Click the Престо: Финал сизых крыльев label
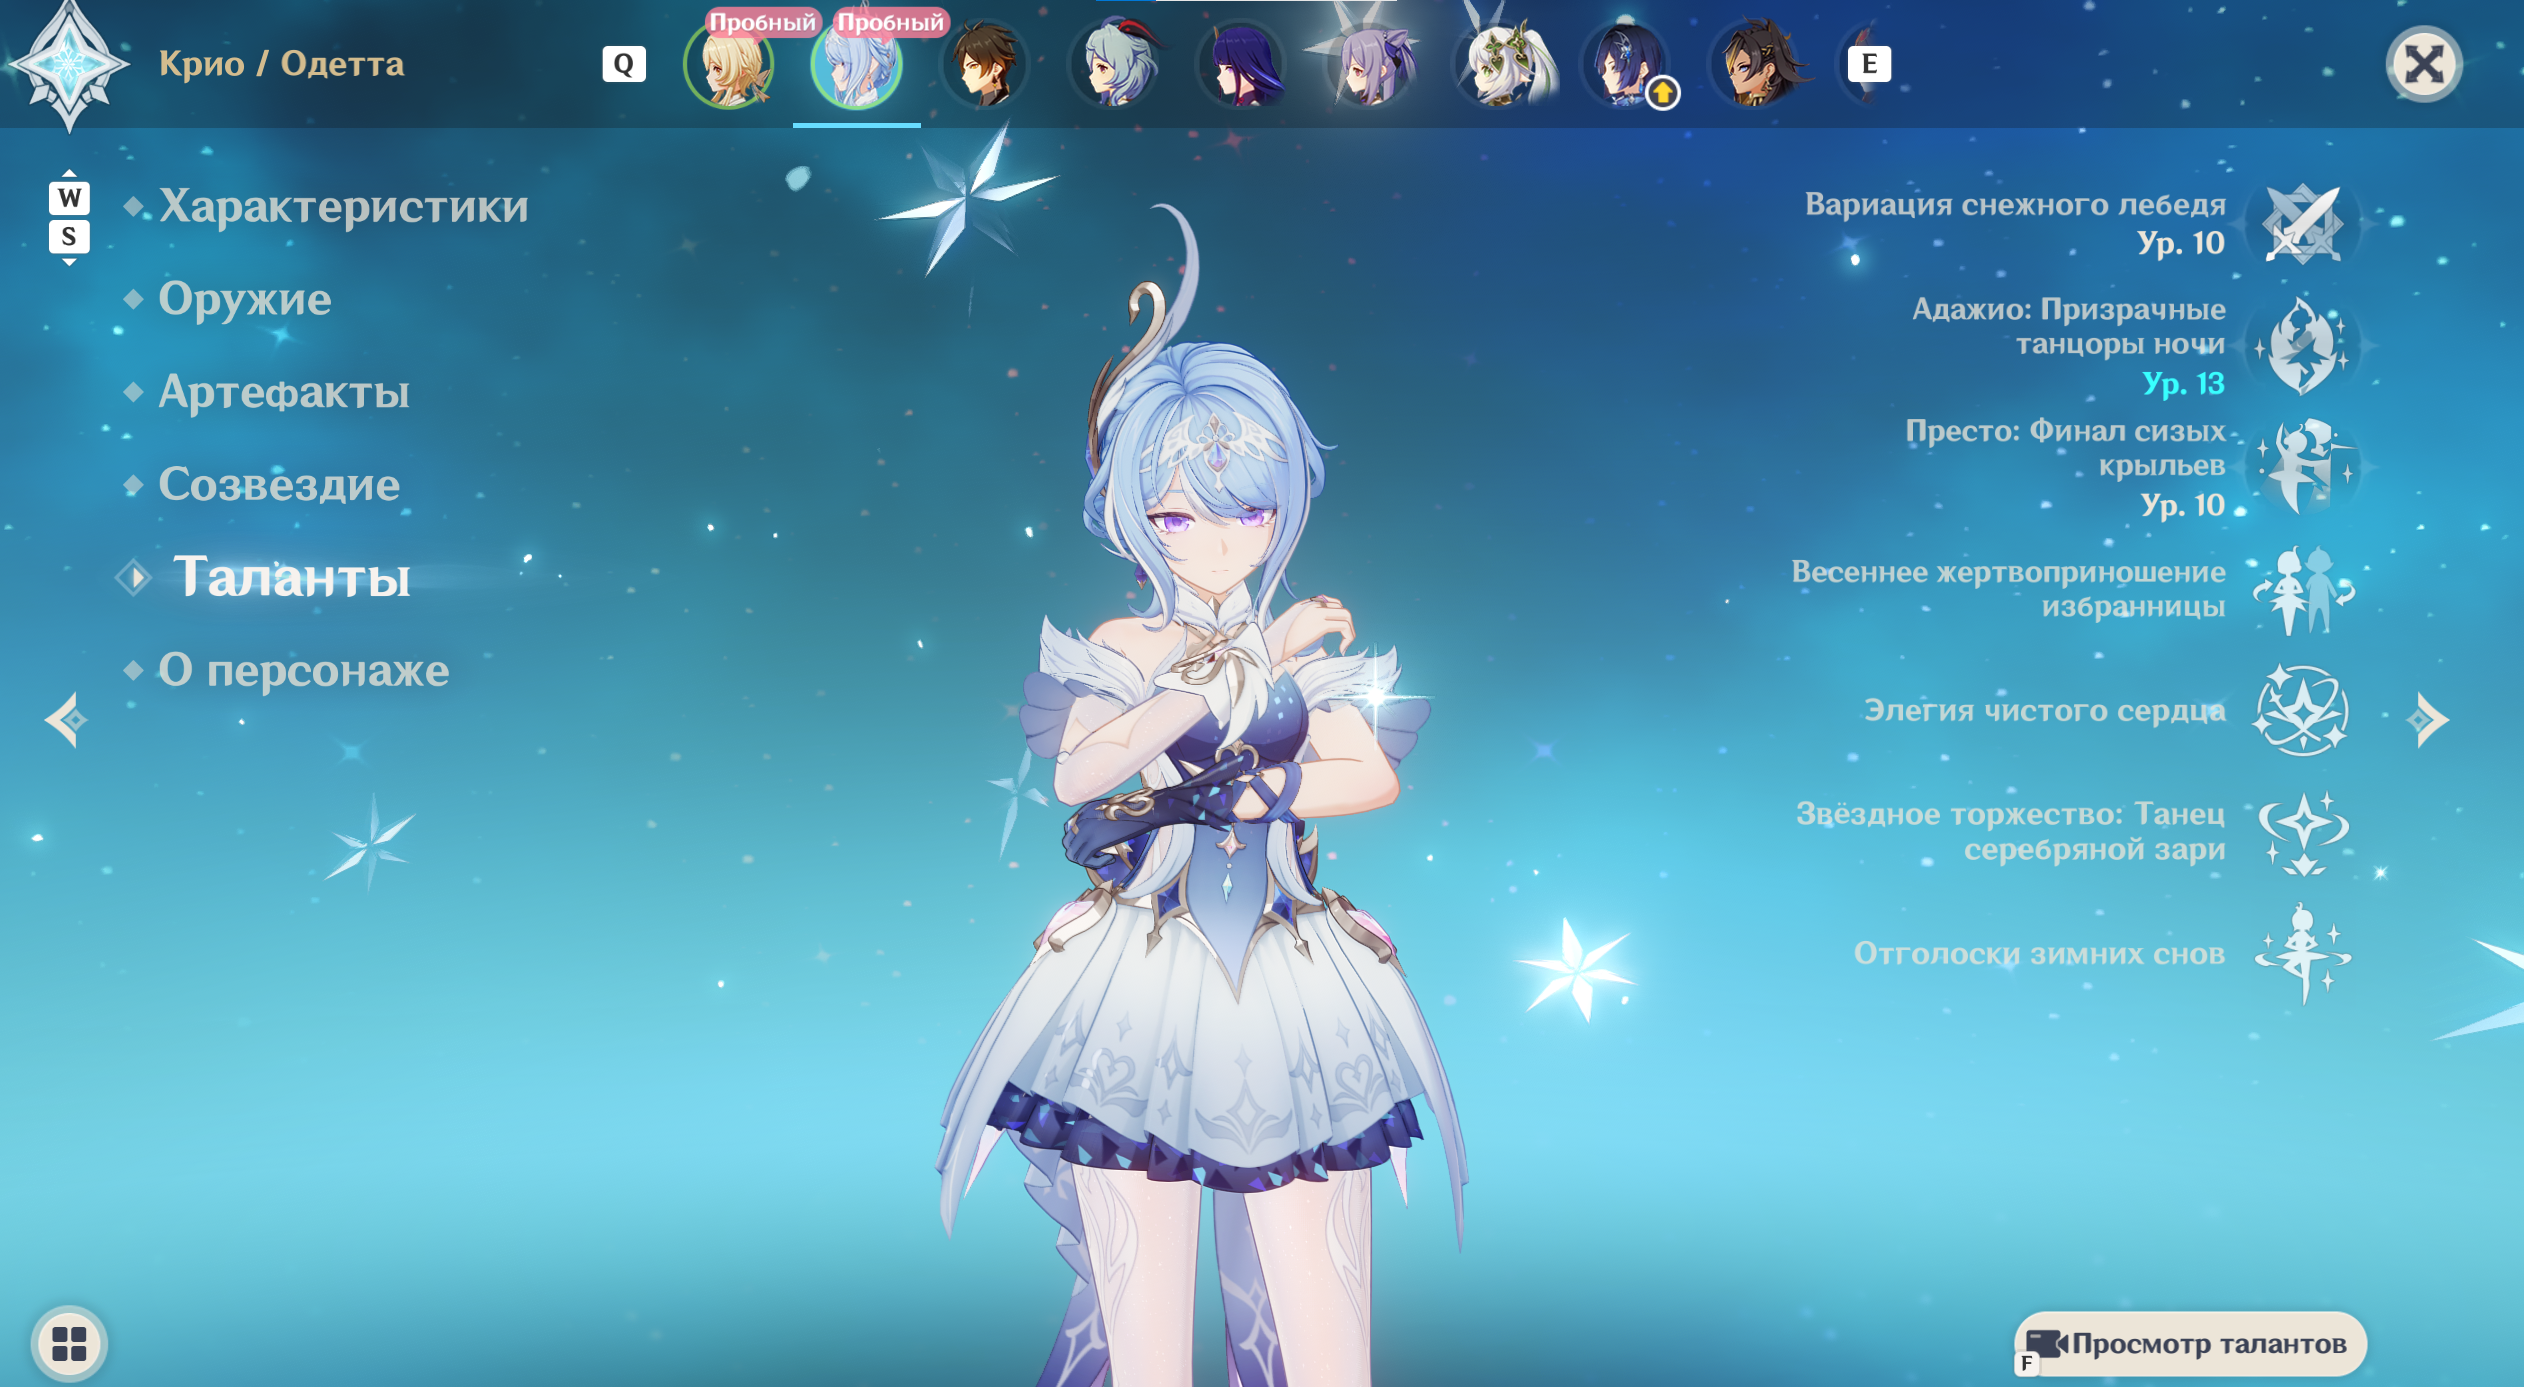2524x1387 pixels. pyautogui.click(x=2066, y=448)
